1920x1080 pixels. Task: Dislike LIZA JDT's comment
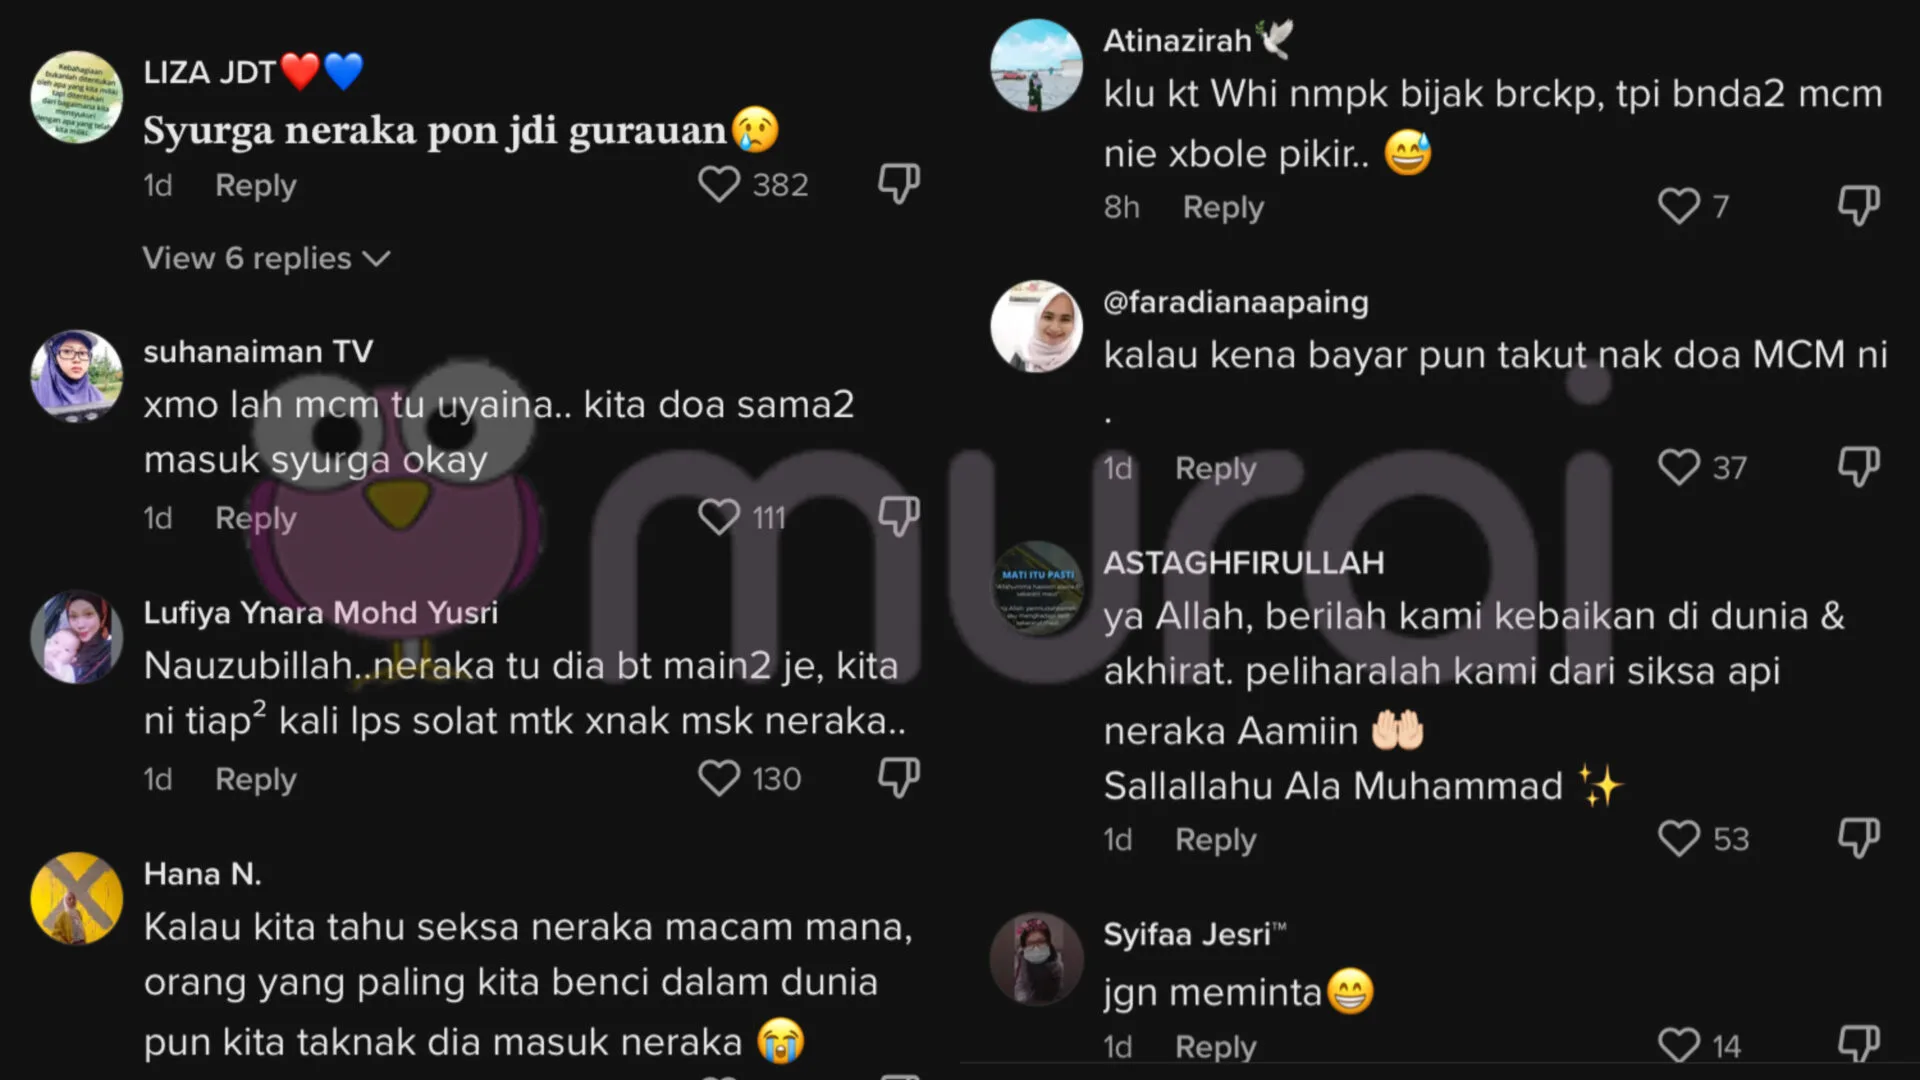[898, 185]
